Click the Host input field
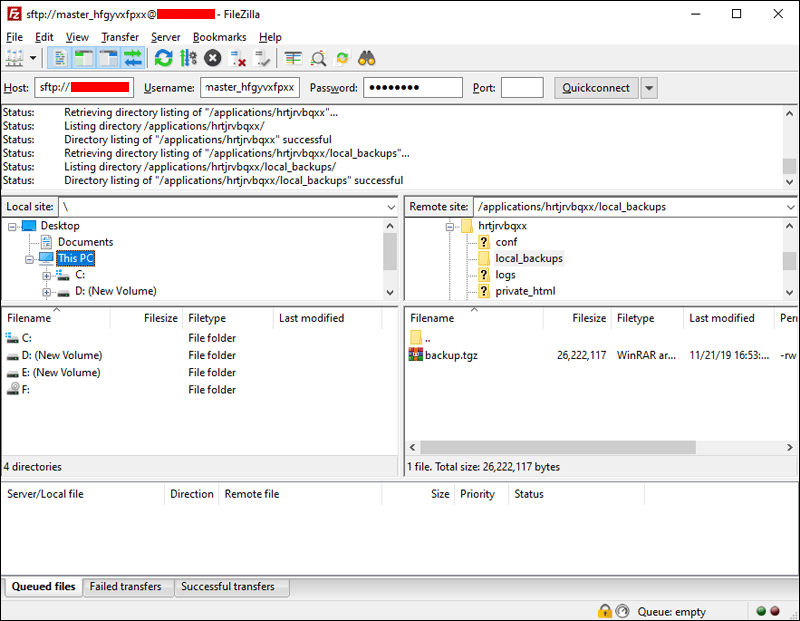Viewport: 800px width, 621px height. tap(84, 87)
